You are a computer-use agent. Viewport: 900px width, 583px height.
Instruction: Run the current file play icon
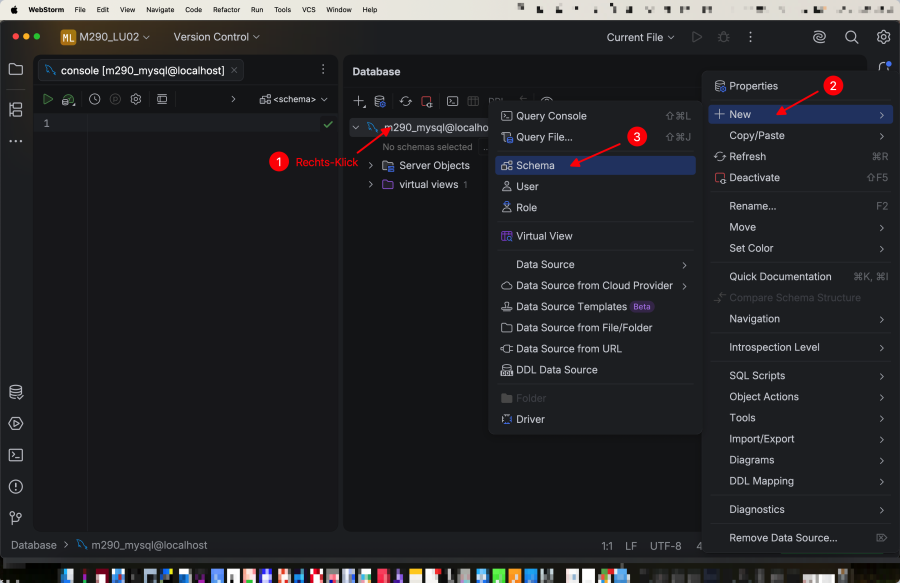[697, 37]
